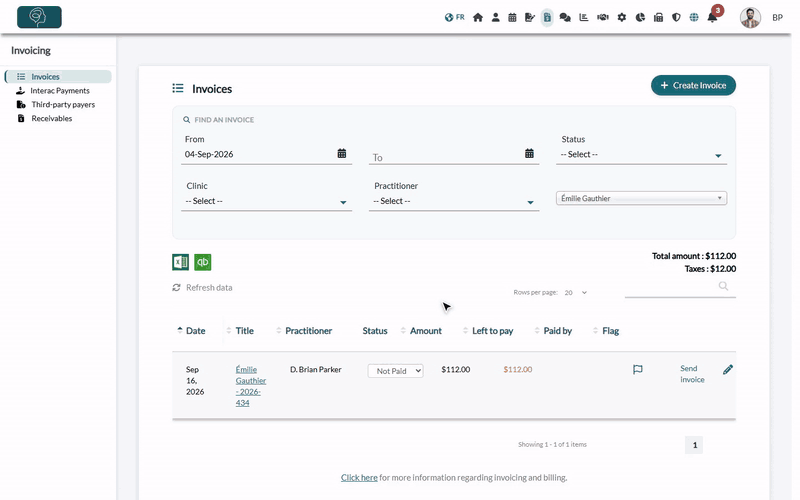Edit invoice with the pencil icon
The width and height of the screenshot is (800, 500).
(728, 369)
